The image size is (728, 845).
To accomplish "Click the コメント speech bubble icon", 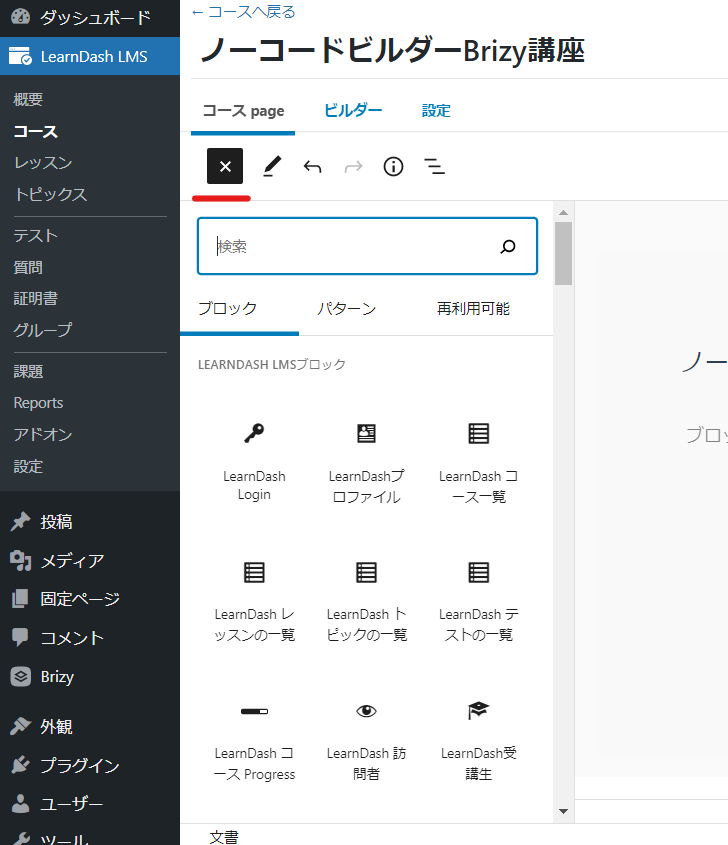I will tap(20, 638).
